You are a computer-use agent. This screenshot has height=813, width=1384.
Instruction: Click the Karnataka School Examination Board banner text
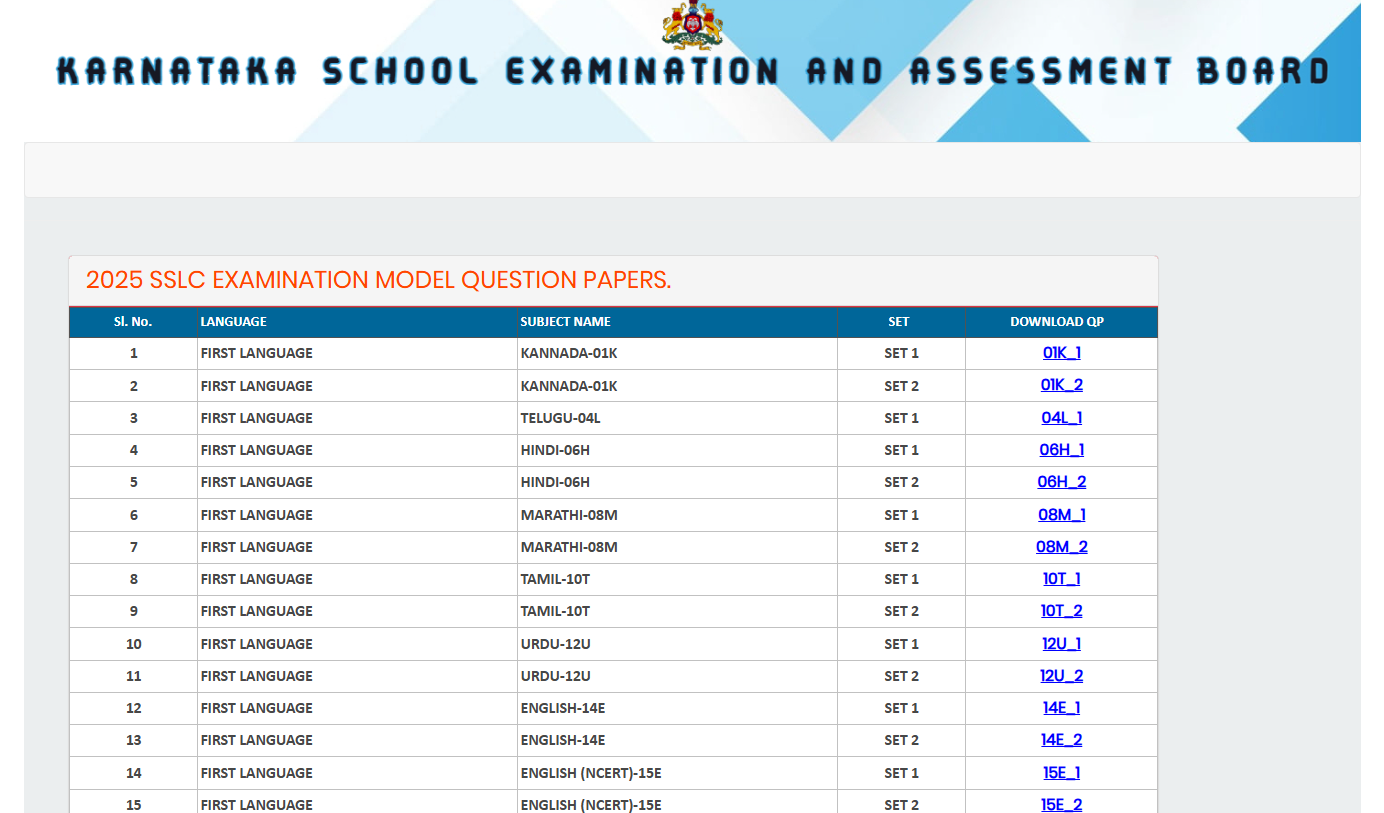(x=692, y=70)
